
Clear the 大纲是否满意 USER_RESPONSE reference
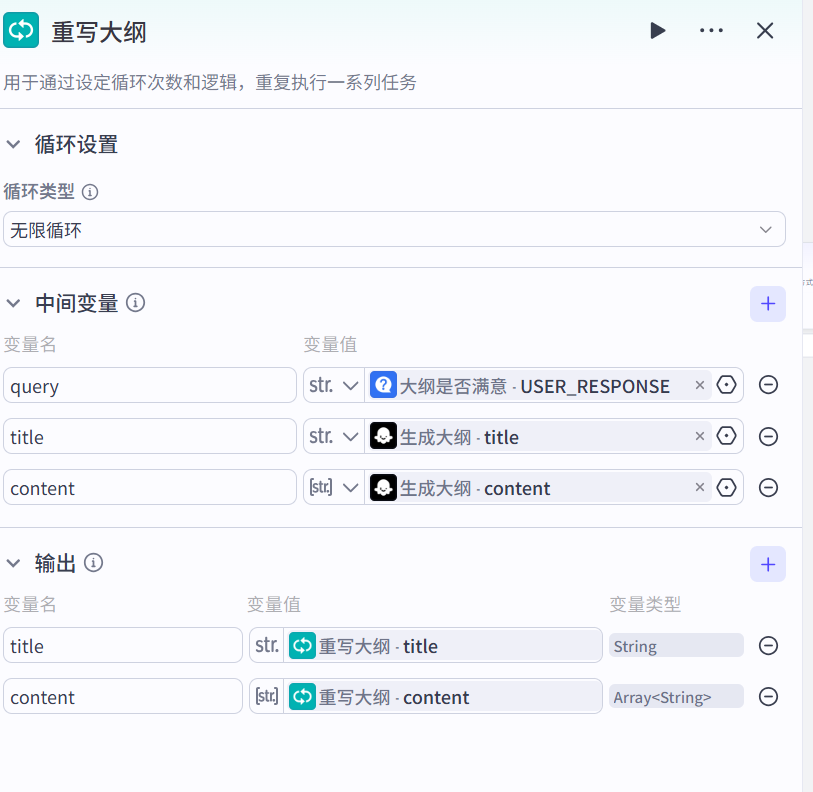coord(699,385)
